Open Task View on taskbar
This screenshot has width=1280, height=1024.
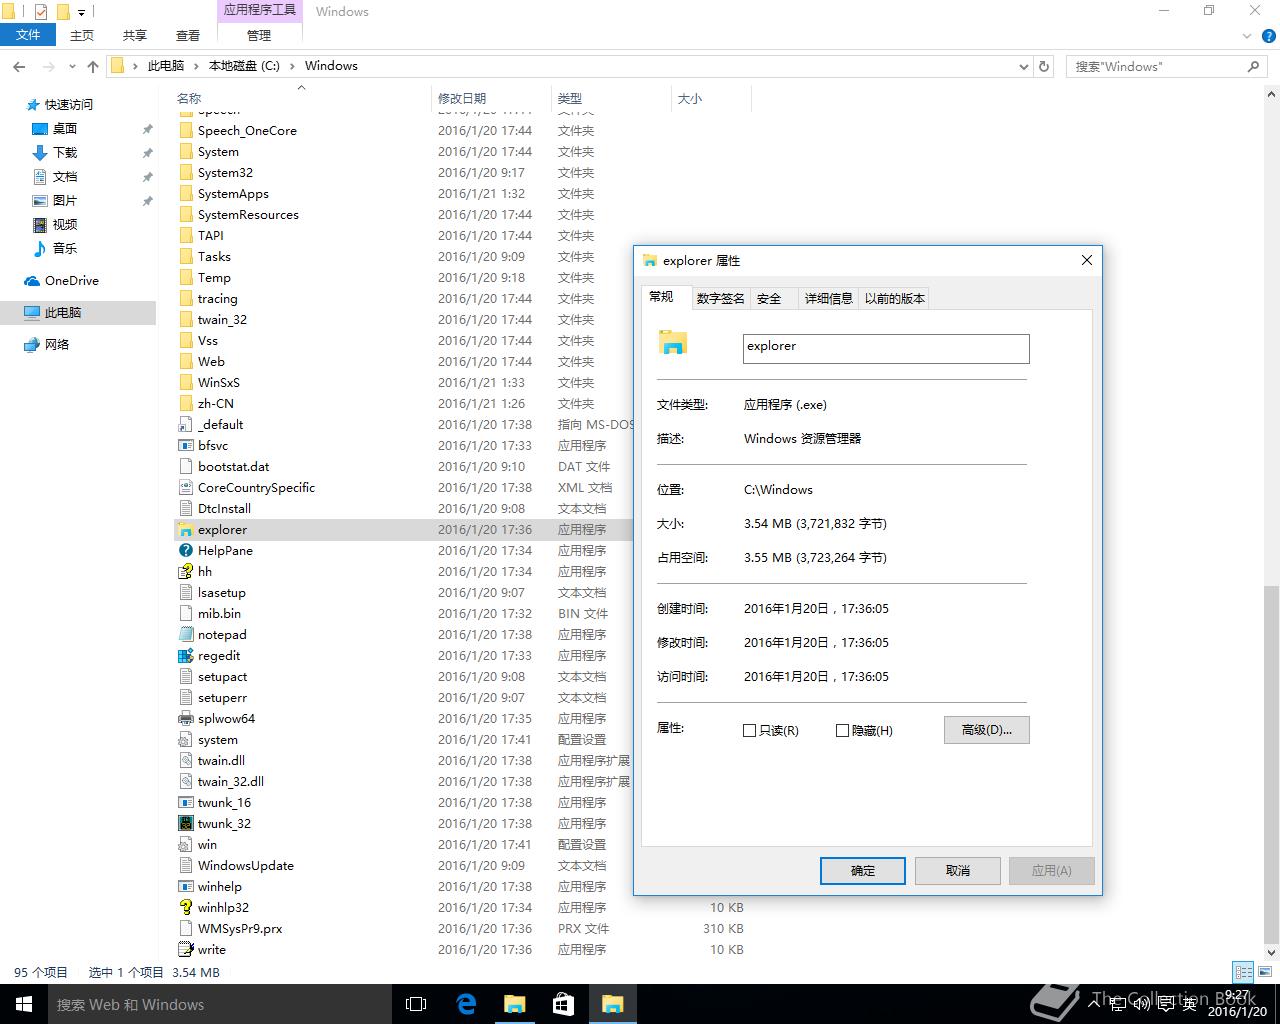click(416, 1004)
